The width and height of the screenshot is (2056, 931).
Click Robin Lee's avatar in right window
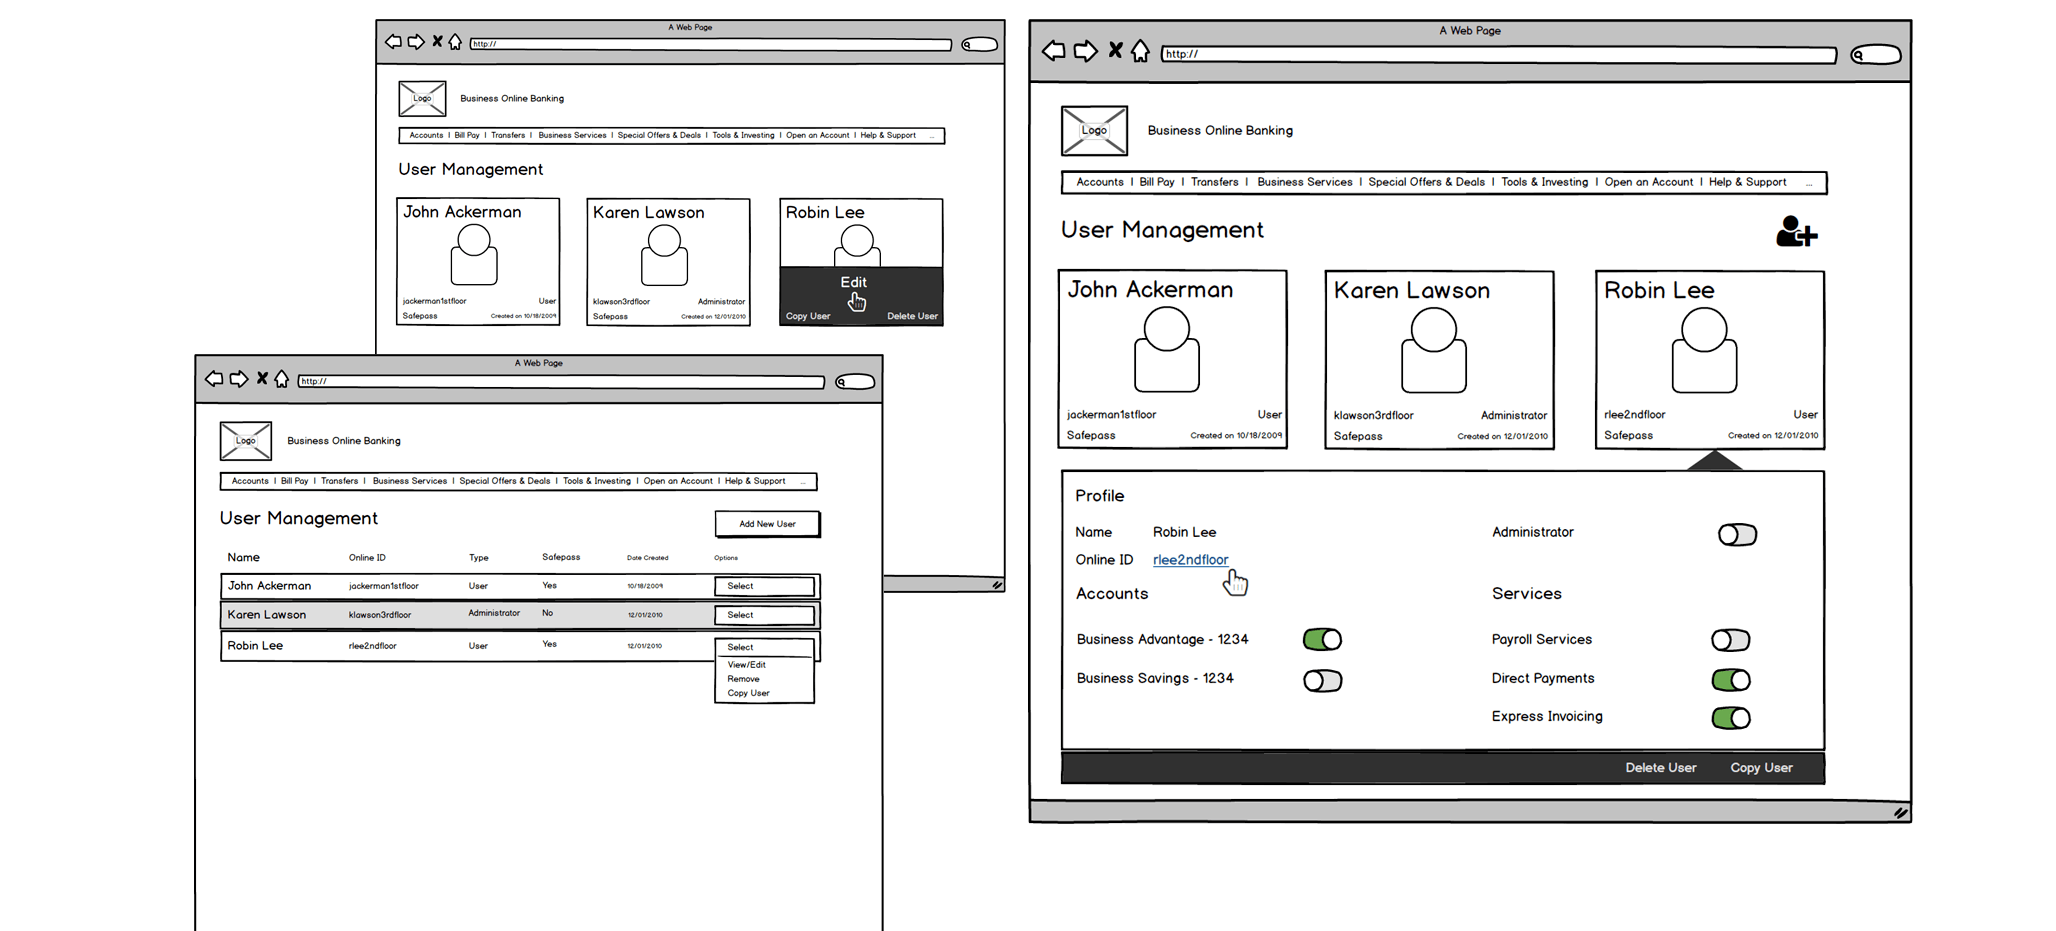click(x=1704, y=350)
